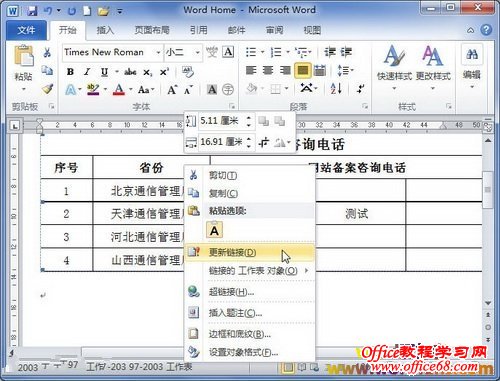Click the Paste clipboard icon
Image resolution: width=500 pixels, height=381 pixels.
pyautogui.click(x=23, y=55)
